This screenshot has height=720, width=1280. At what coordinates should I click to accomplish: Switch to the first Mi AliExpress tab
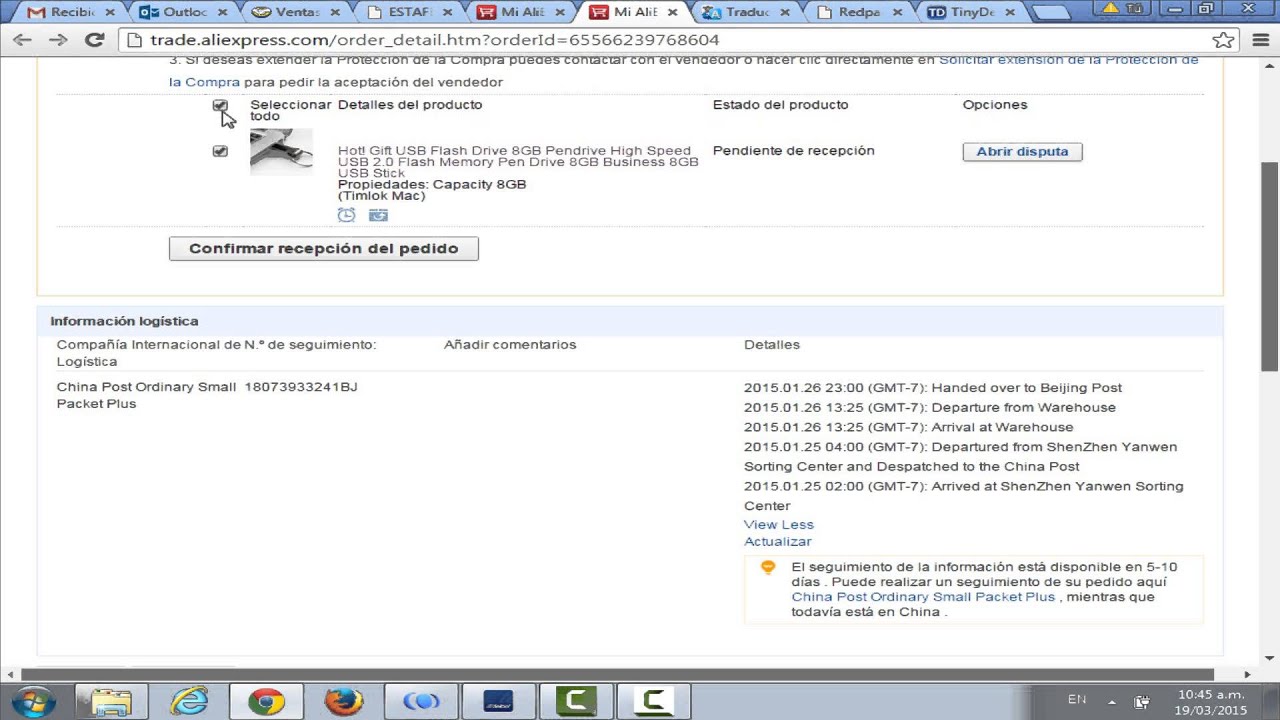click(x=519, y=13)
